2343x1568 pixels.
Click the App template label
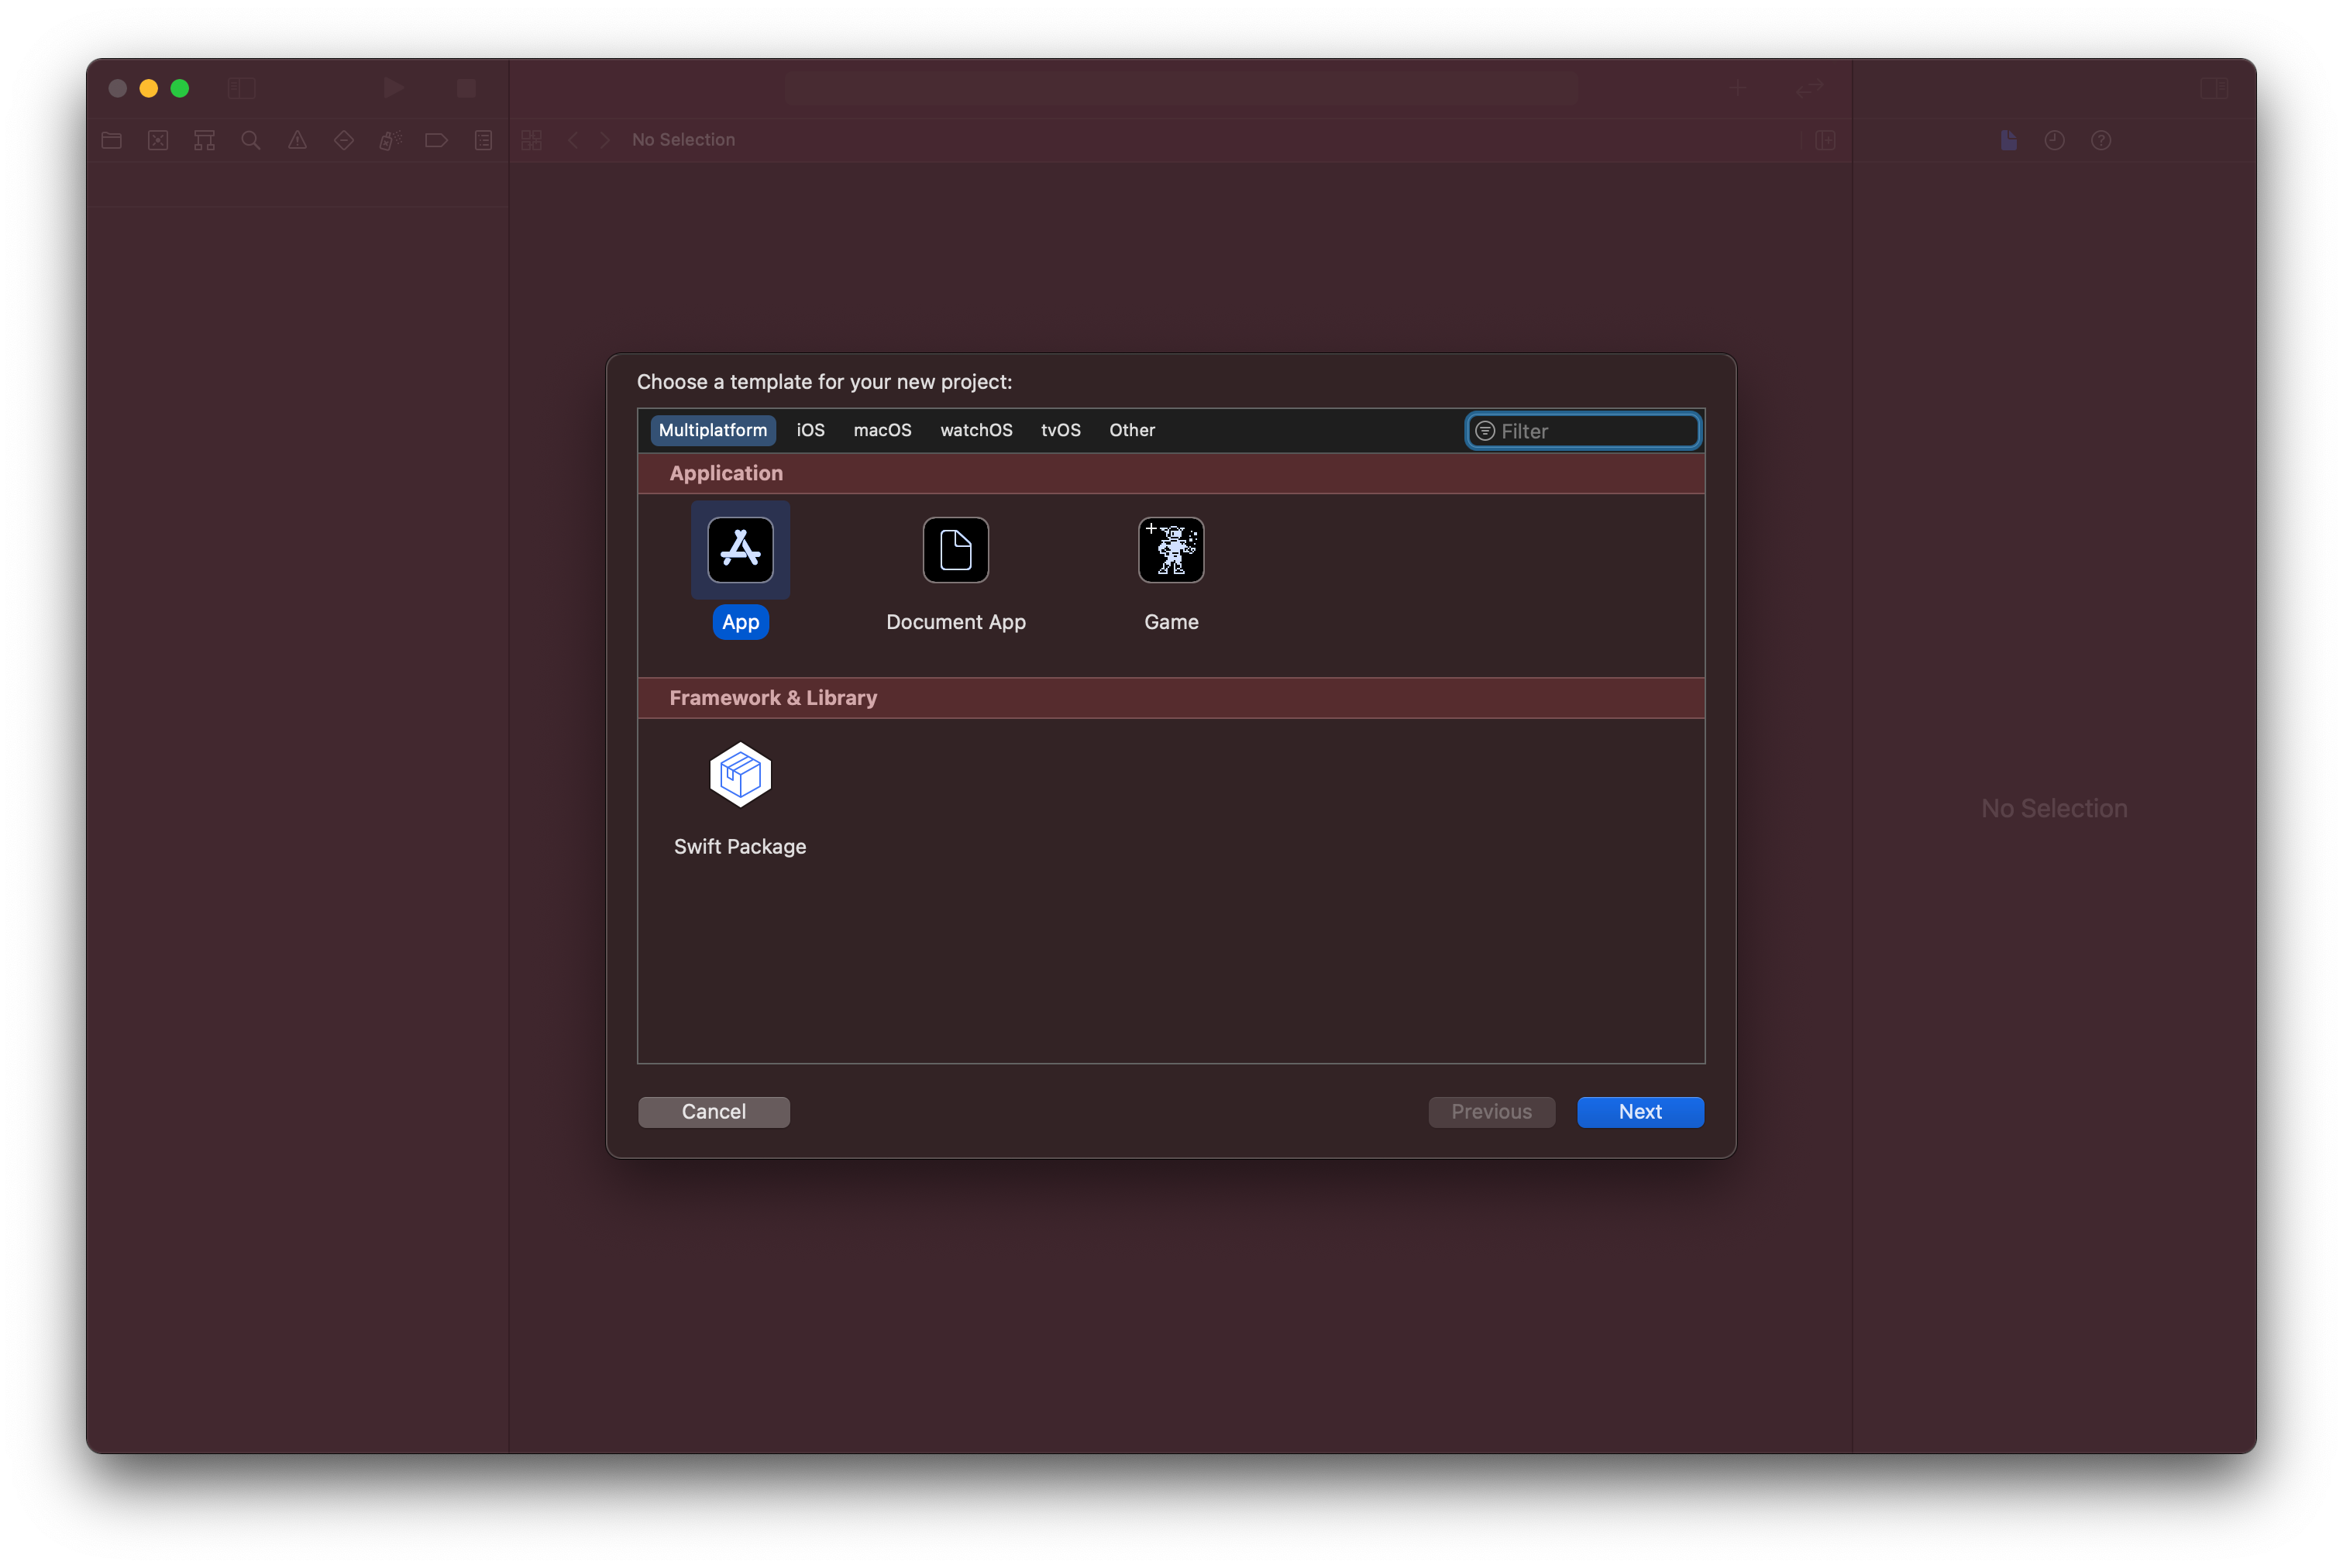[740, 622]
